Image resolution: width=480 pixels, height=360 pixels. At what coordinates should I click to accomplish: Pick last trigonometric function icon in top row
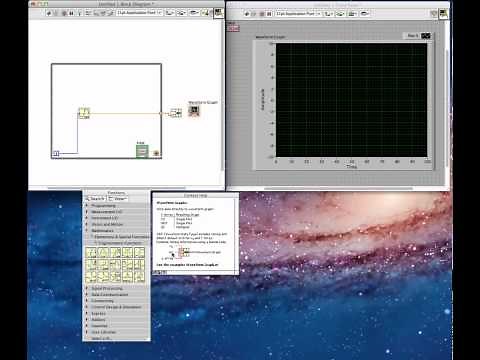(x=139, y=252)
